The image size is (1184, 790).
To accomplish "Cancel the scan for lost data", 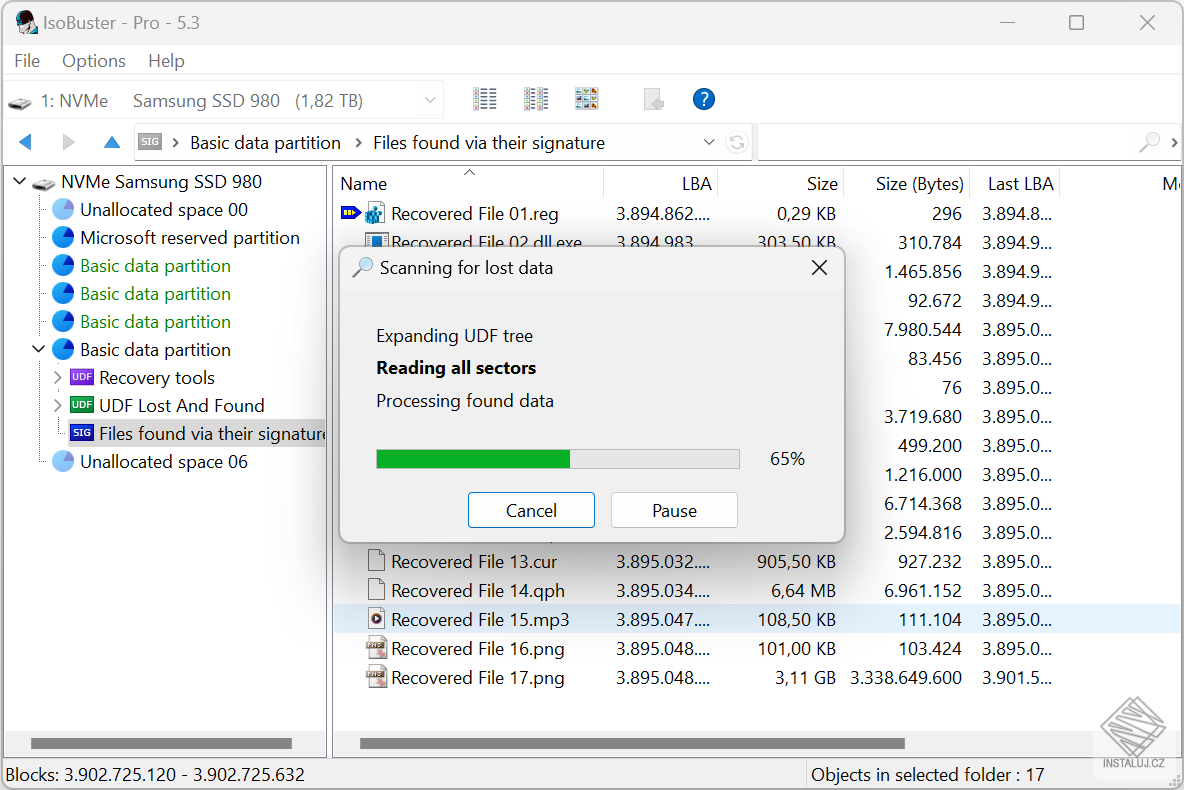I will [x=531, y=511].
